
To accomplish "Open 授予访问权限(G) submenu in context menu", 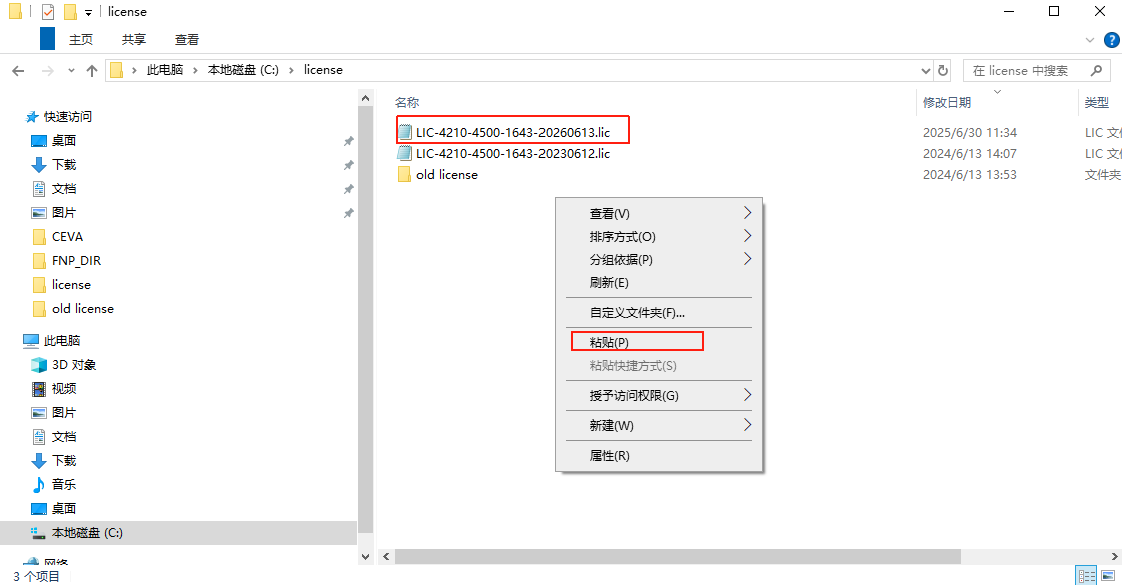I will pos(659,395).
